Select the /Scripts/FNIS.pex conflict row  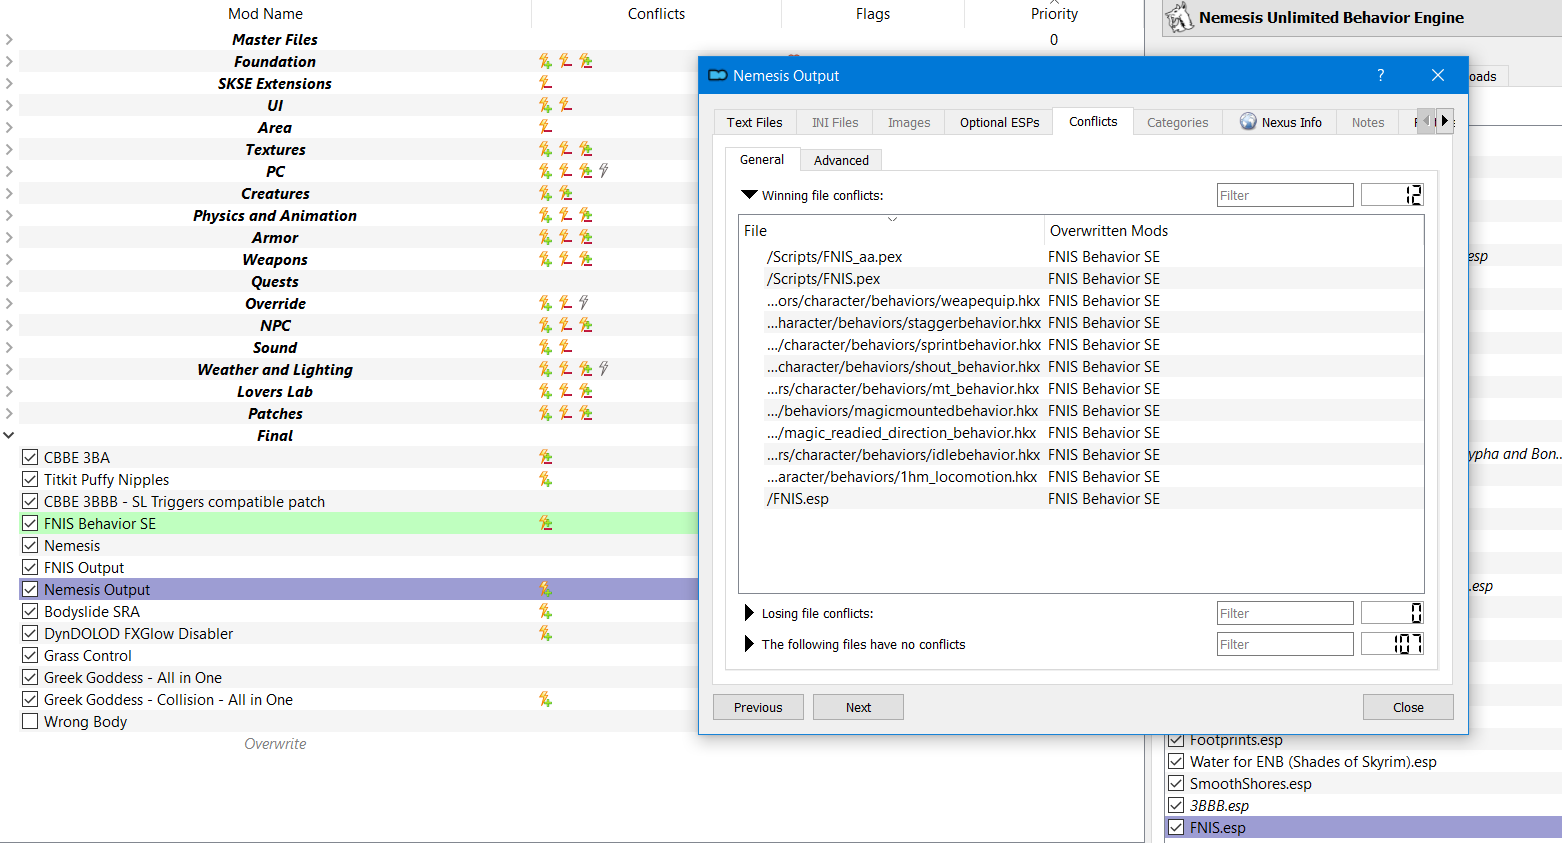(1081, 279)
